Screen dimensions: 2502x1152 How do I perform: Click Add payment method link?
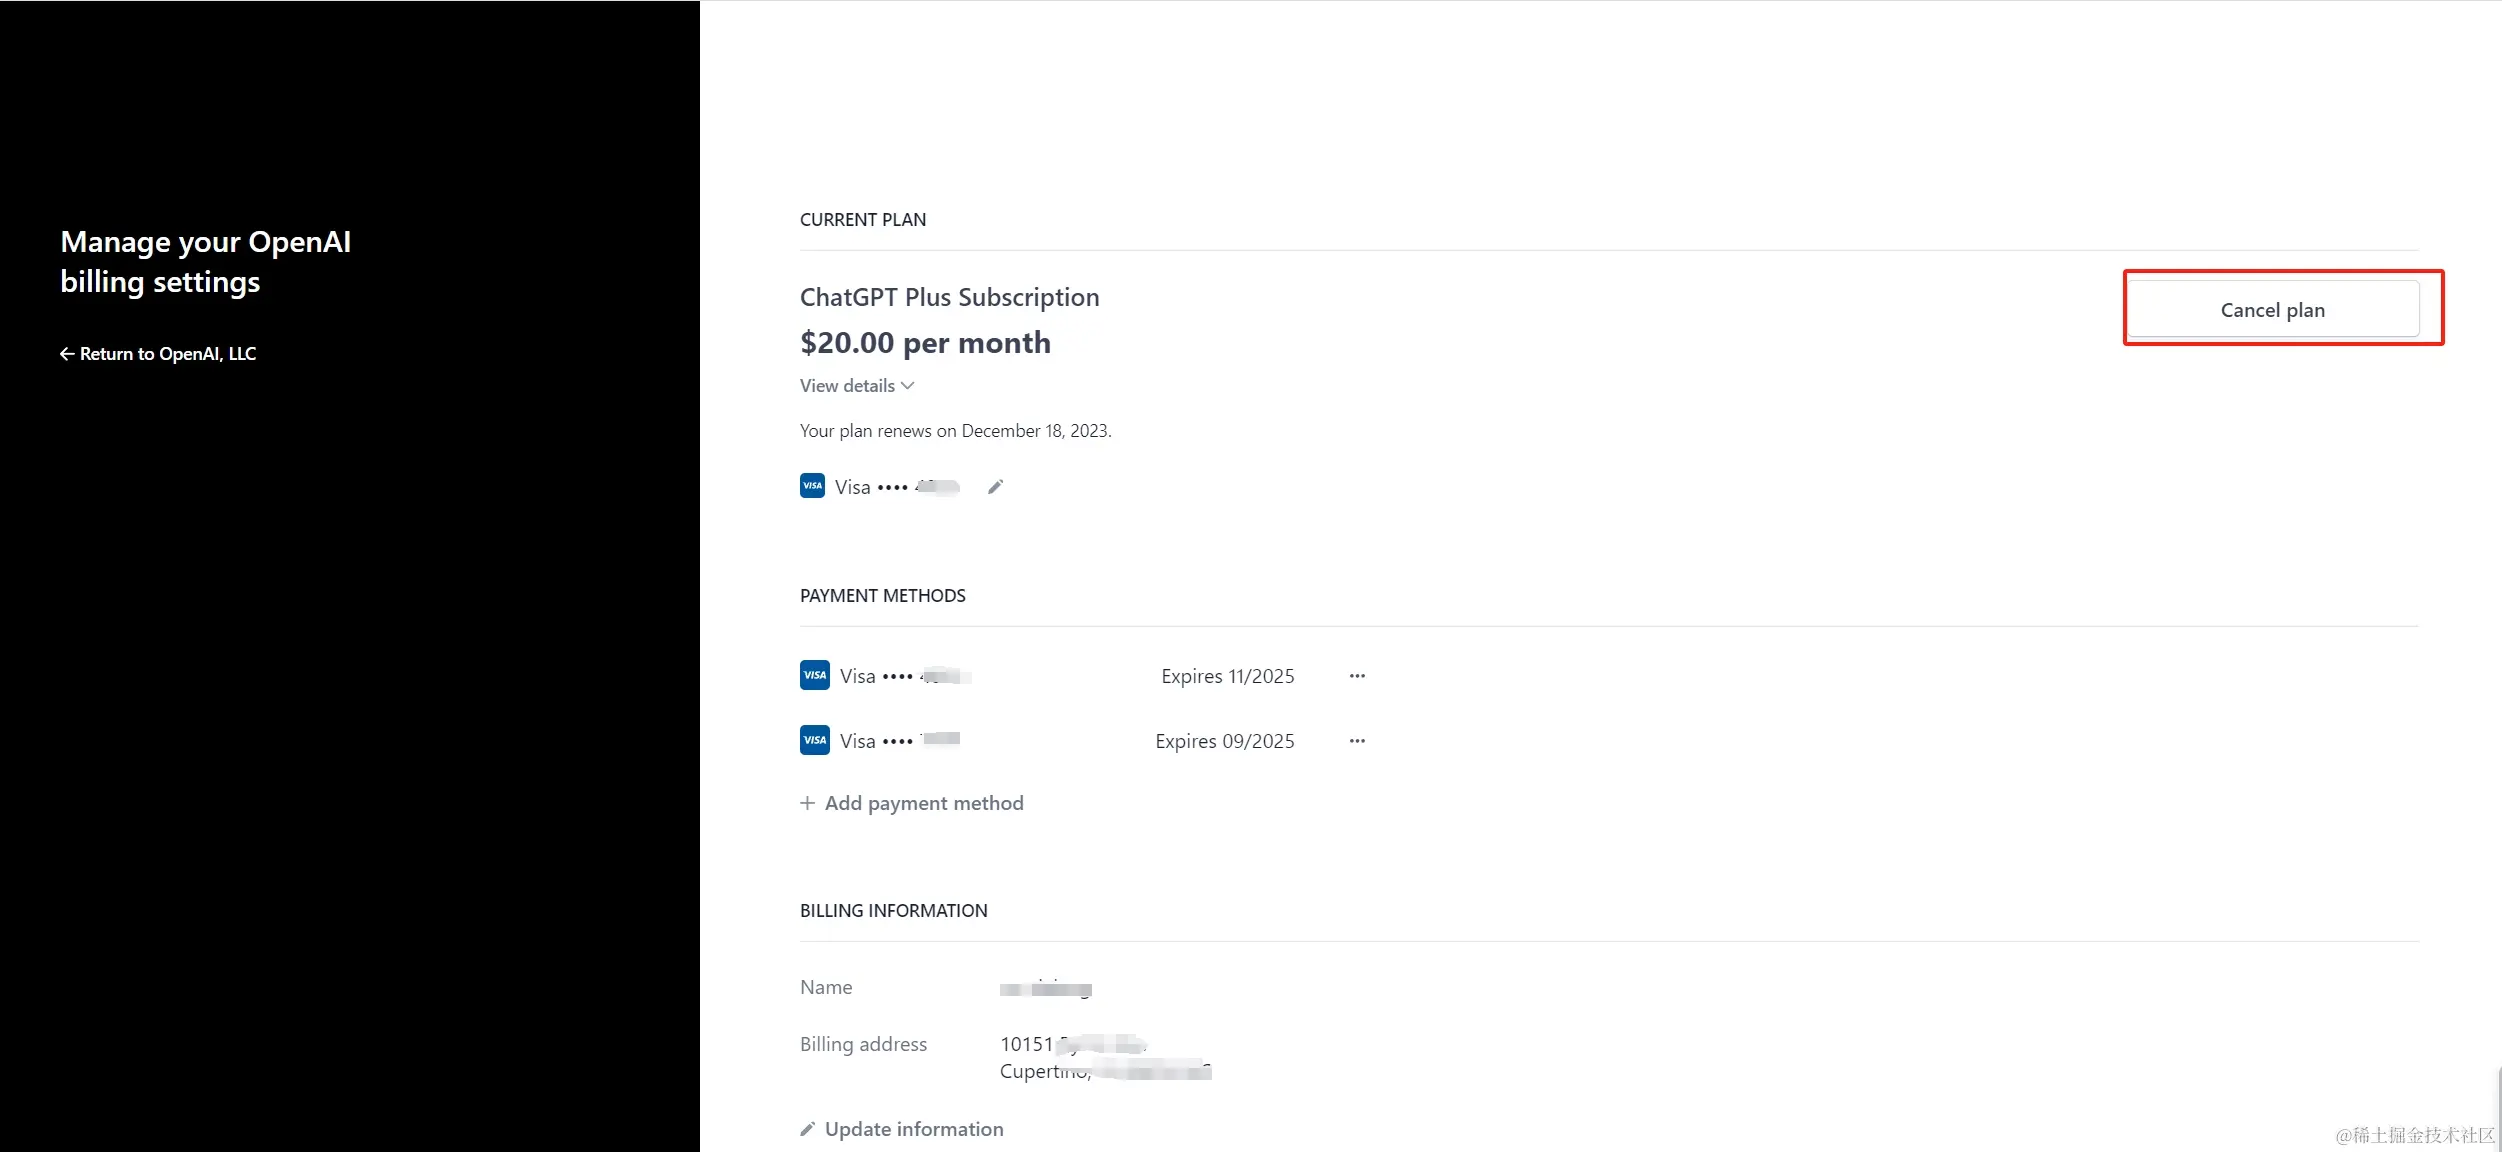coord(924,803)
